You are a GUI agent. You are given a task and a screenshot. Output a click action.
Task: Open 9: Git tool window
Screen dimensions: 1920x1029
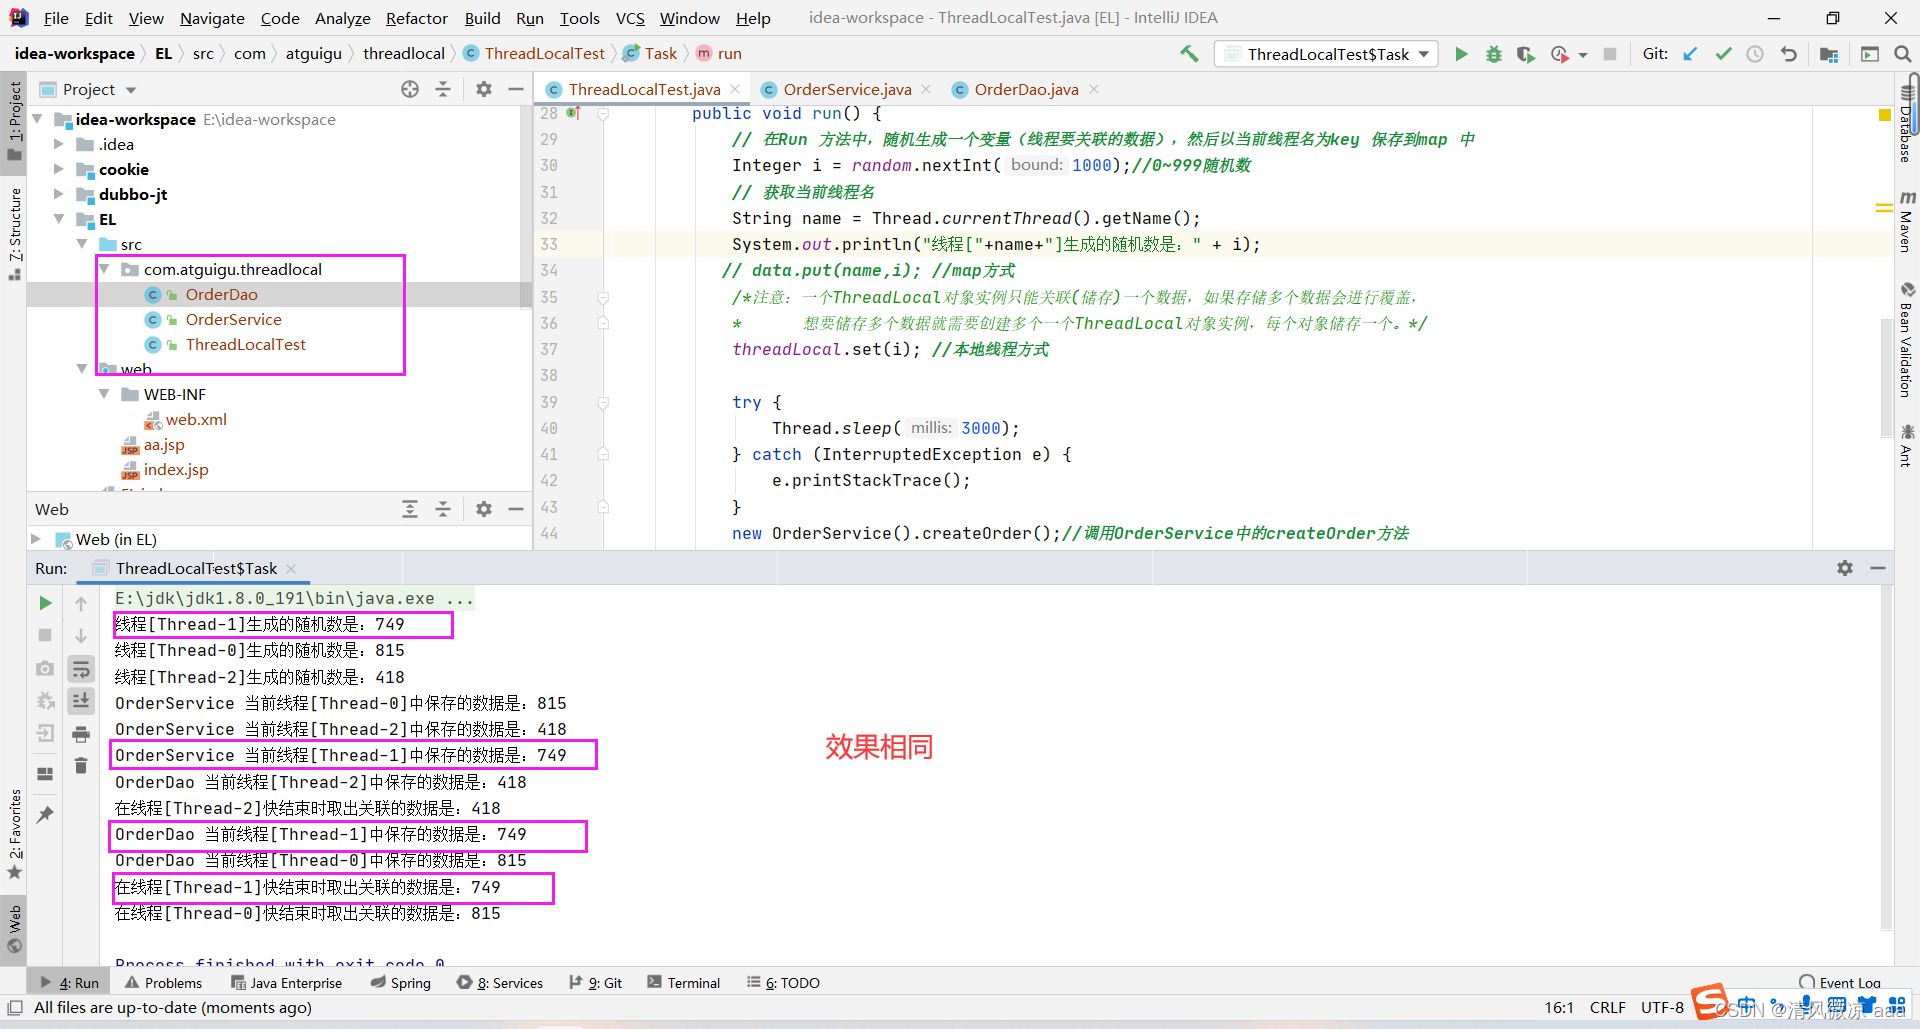click(x=596, y=983)
